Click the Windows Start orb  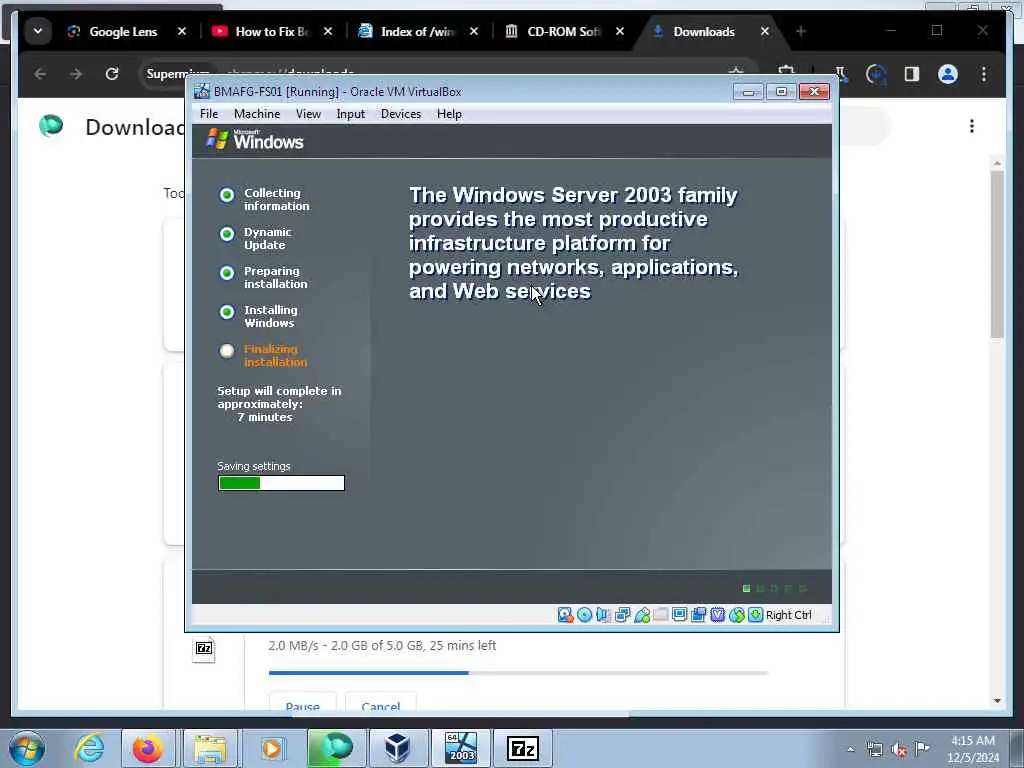pos(26,748)
